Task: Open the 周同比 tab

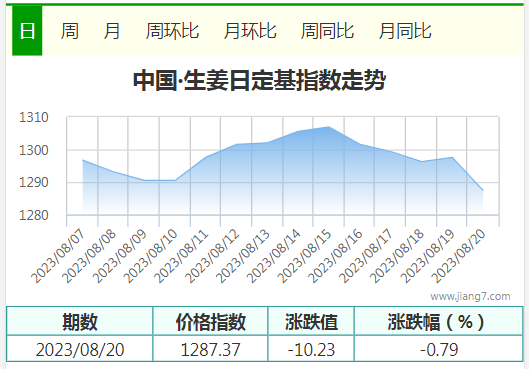Action: 327,31
